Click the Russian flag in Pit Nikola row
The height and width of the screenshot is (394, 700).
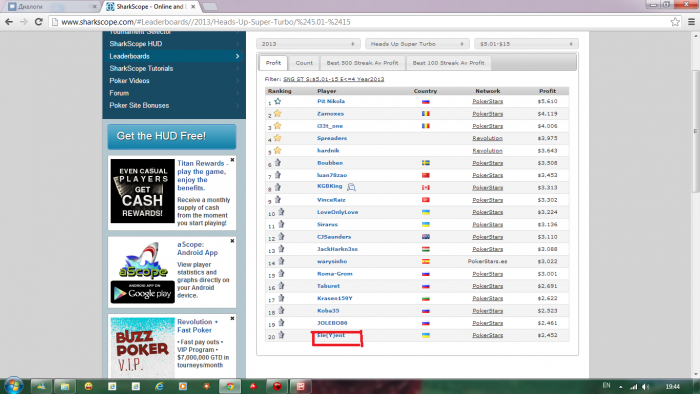[425, 102]
